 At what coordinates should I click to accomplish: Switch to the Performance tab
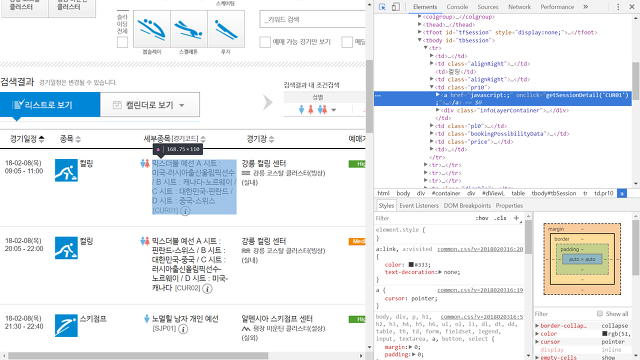(x=557, y=7)
